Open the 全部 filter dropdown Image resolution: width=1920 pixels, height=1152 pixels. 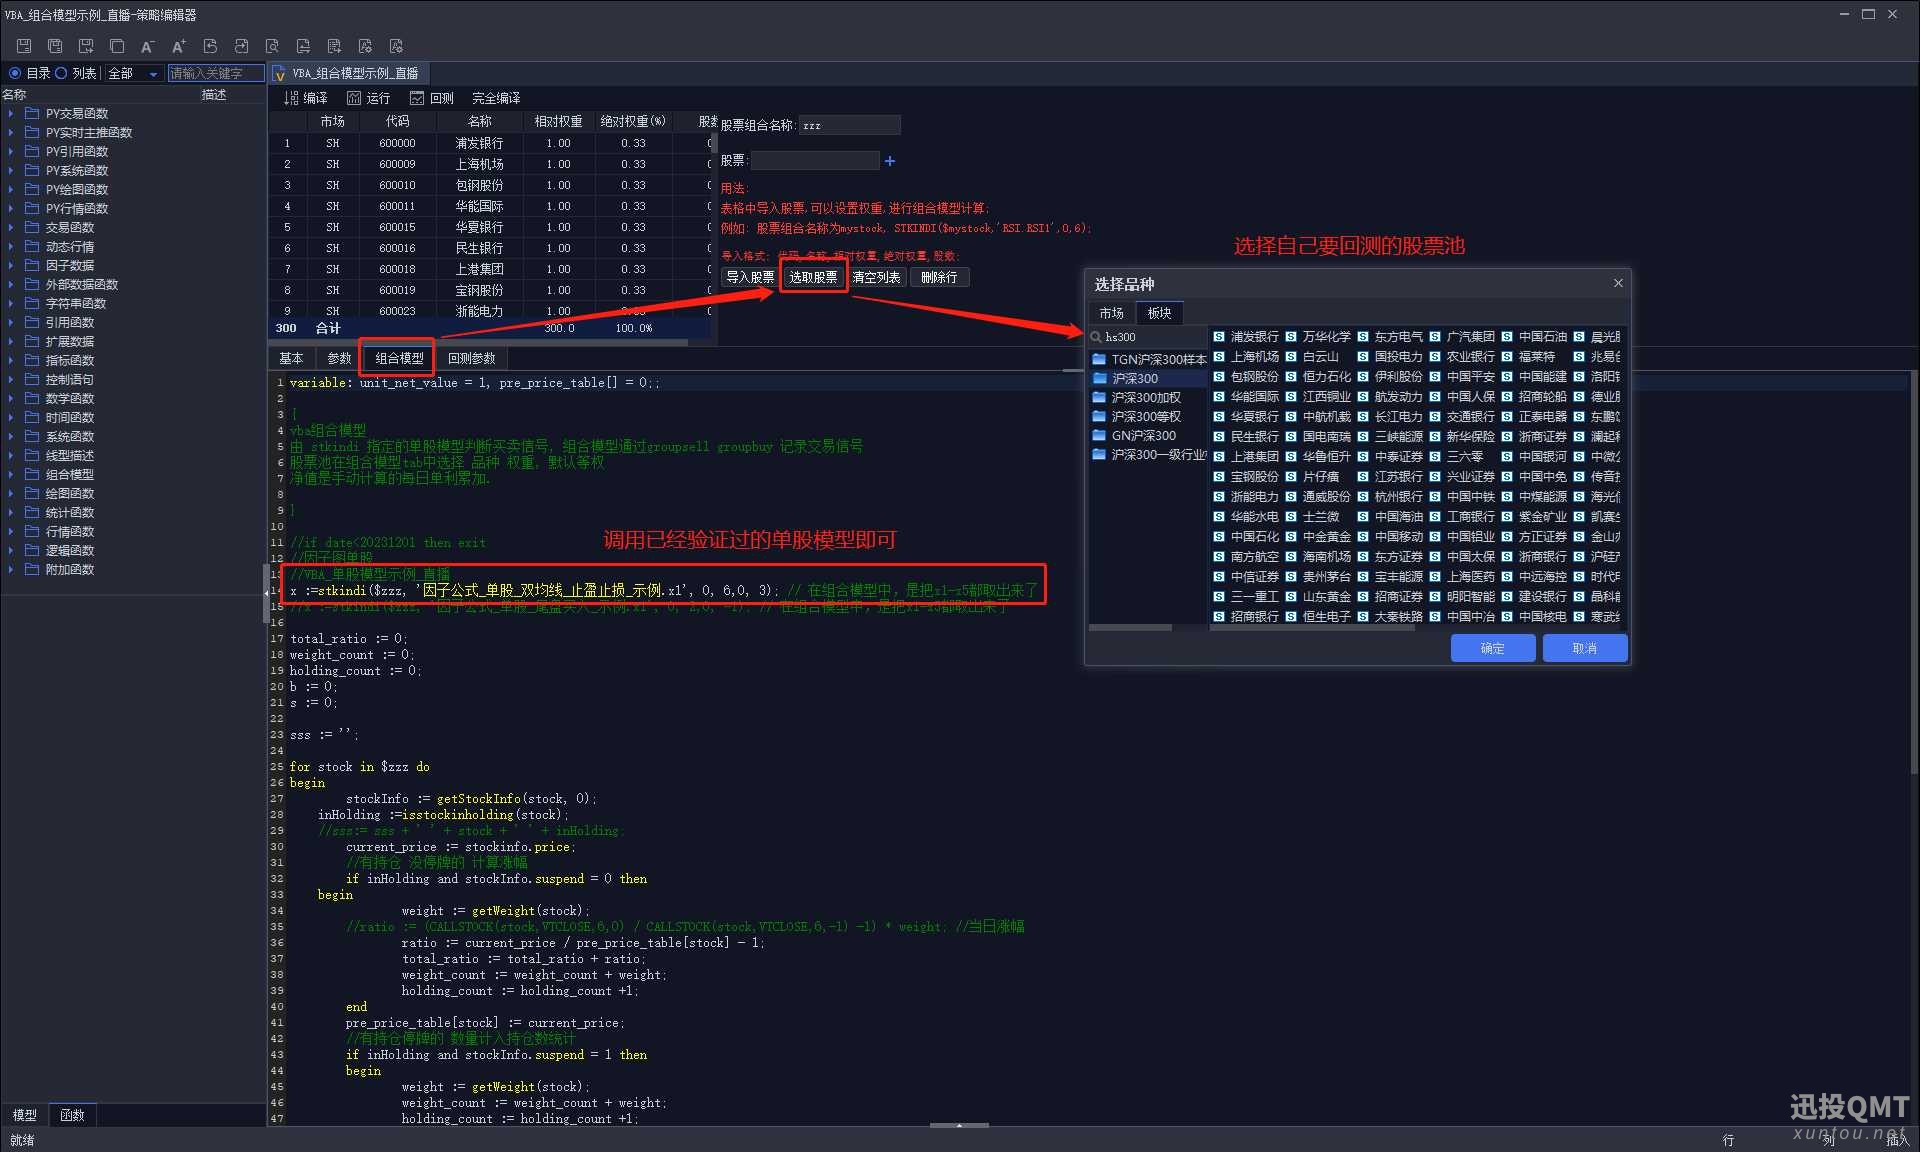coord(133,73)
